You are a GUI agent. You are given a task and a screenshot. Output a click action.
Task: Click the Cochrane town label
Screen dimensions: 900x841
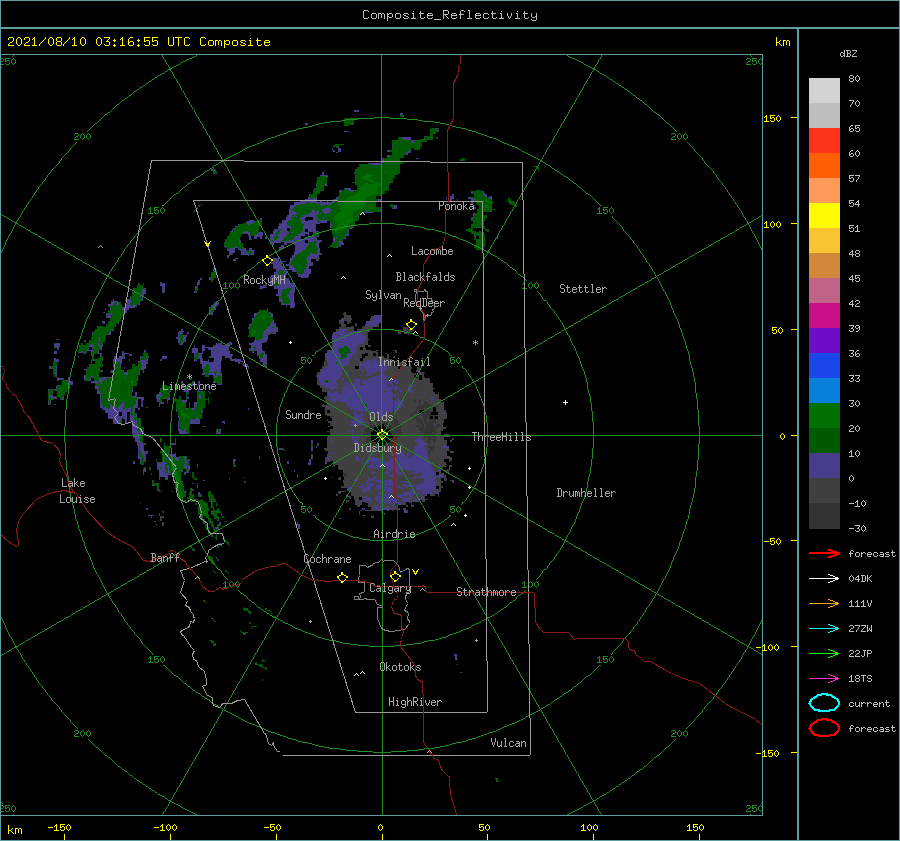coord(327,559)
